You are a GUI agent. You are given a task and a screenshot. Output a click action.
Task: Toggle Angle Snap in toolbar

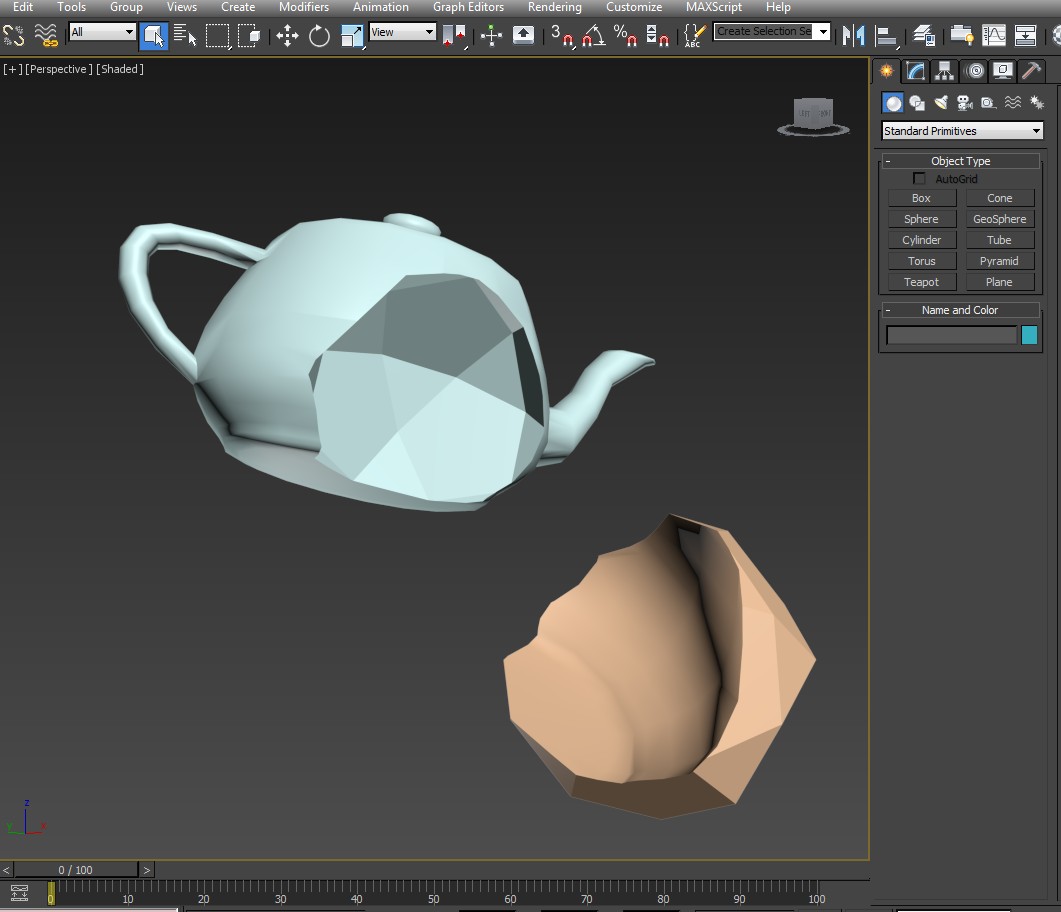[593, 35]
